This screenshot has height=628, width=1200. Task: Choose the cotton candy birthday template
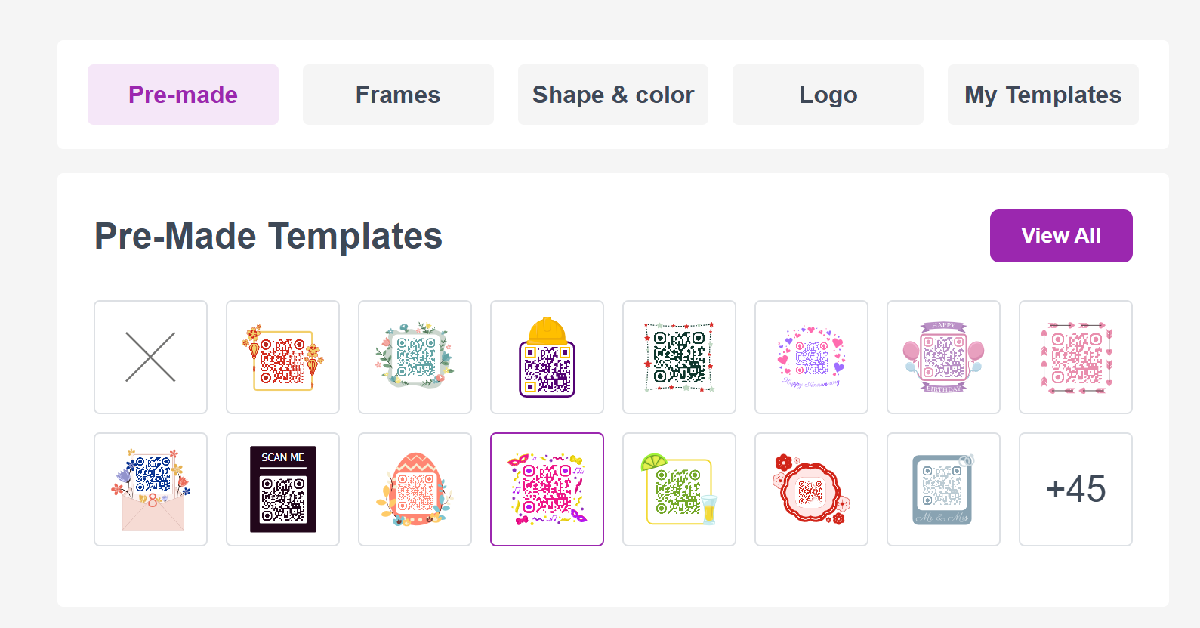[x=943, y=357]
